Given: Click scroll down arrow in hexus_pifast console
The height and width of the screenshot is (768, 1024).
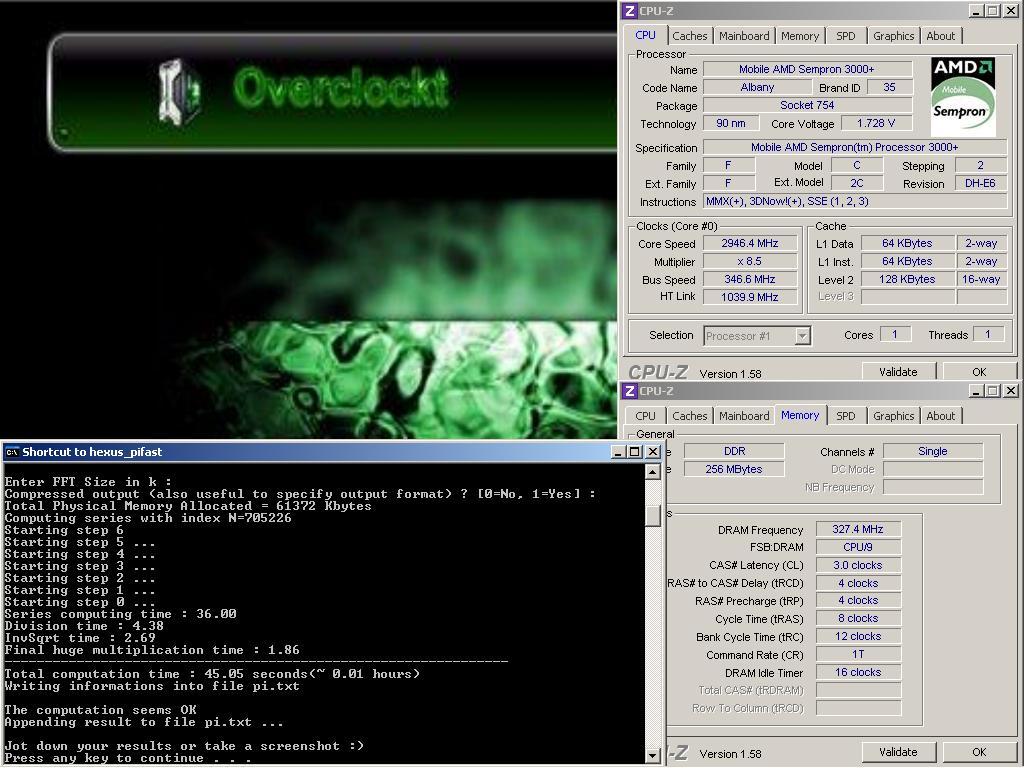Looking at the screenshot, I should pos(653,756).
